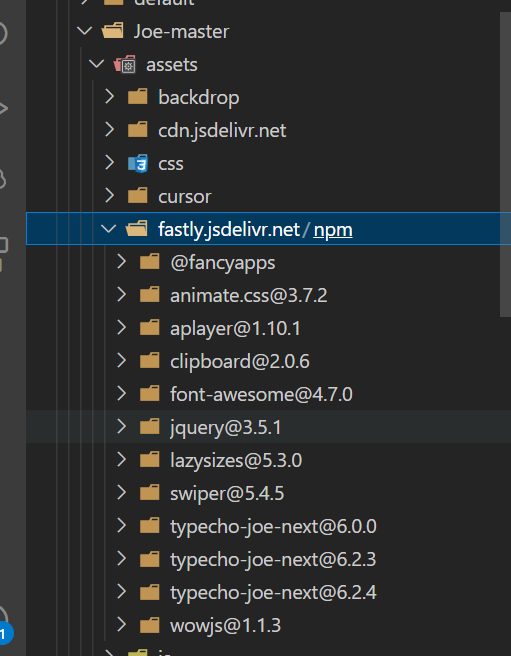Image resolution: width=511 pixels, height=656 pixels.
Task: Expand the lazysizes@5.3.0 folder chevron
Action: [122, 460]
